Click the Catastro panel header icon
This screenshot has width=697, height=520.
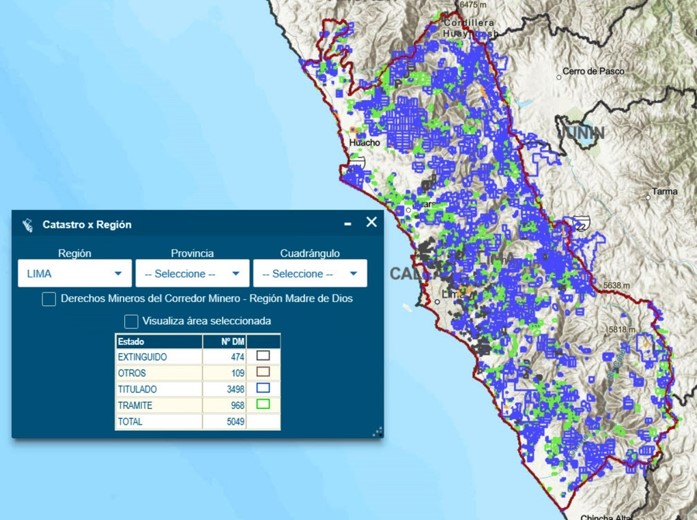click(28, 225)
